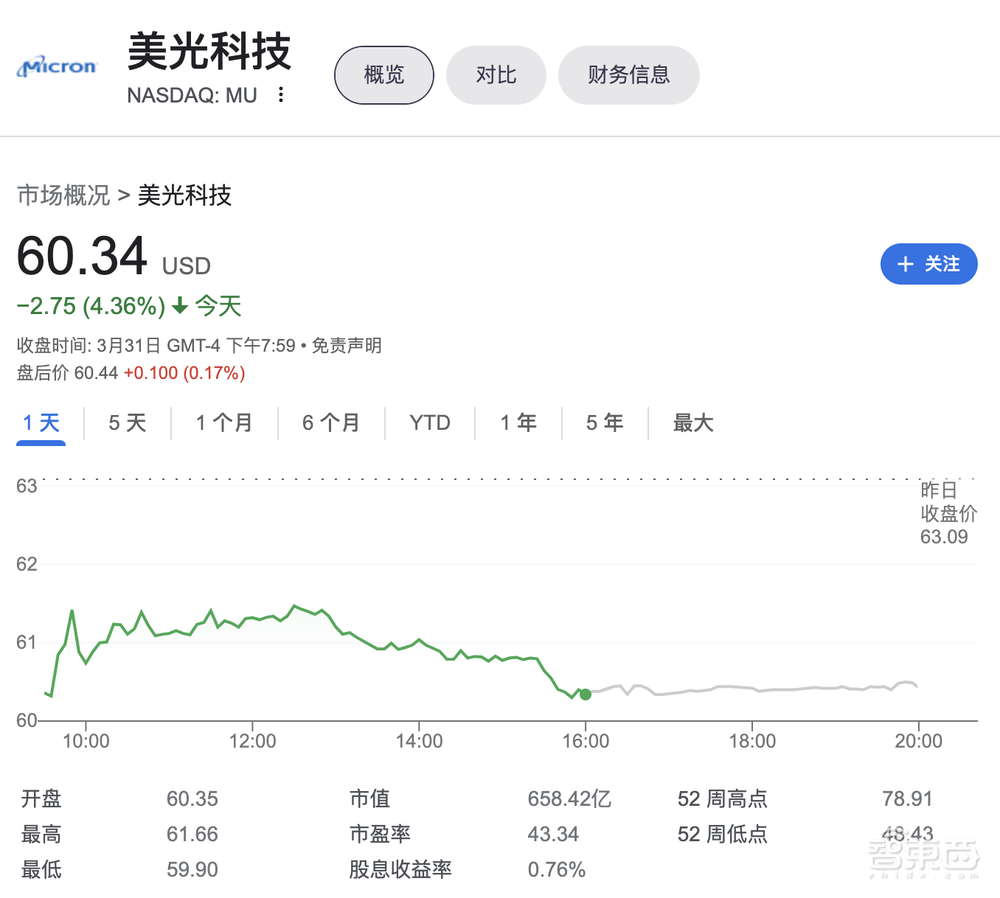
Task: Choose the 6个月 time range
Action: (330, 422)
